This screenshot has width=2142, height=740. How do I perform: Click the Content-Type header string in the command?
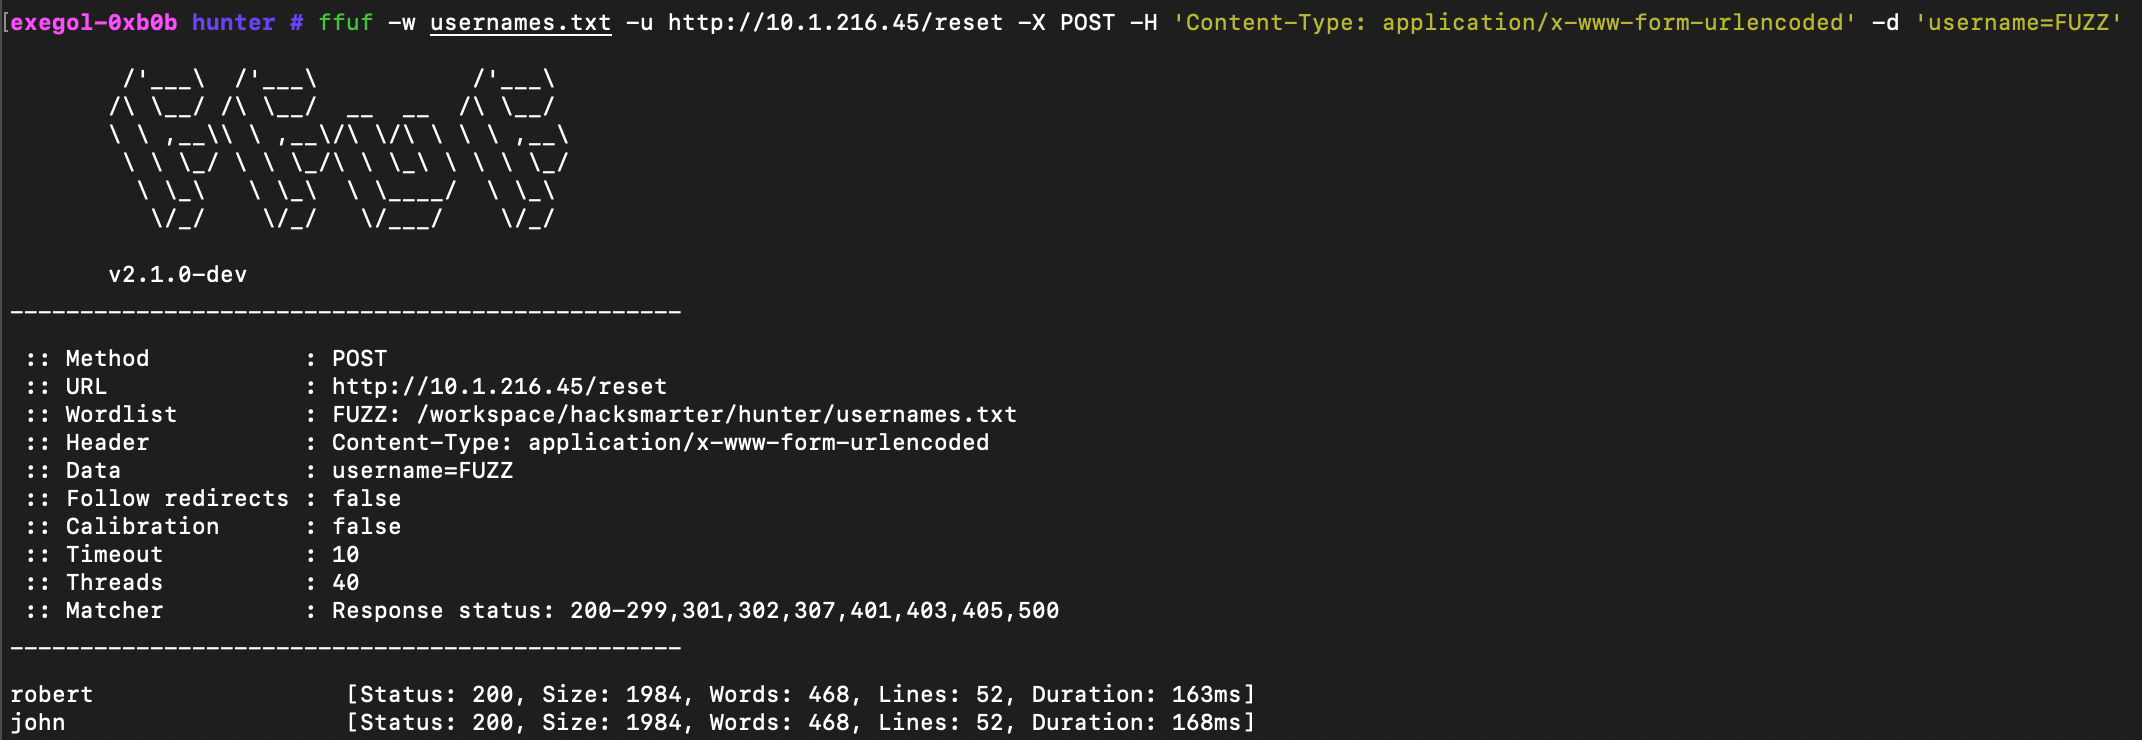click(x=1514, y=22)
